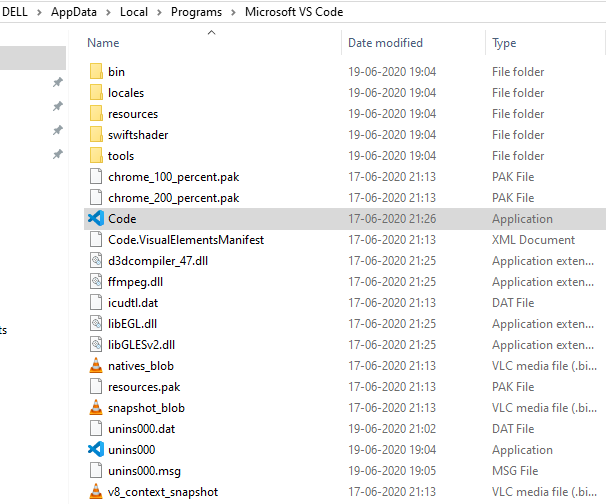Screen dimensions: 606x504
Task: Click XML Document type of Code.VisualElementsManifest
Action: click(533, 240)
